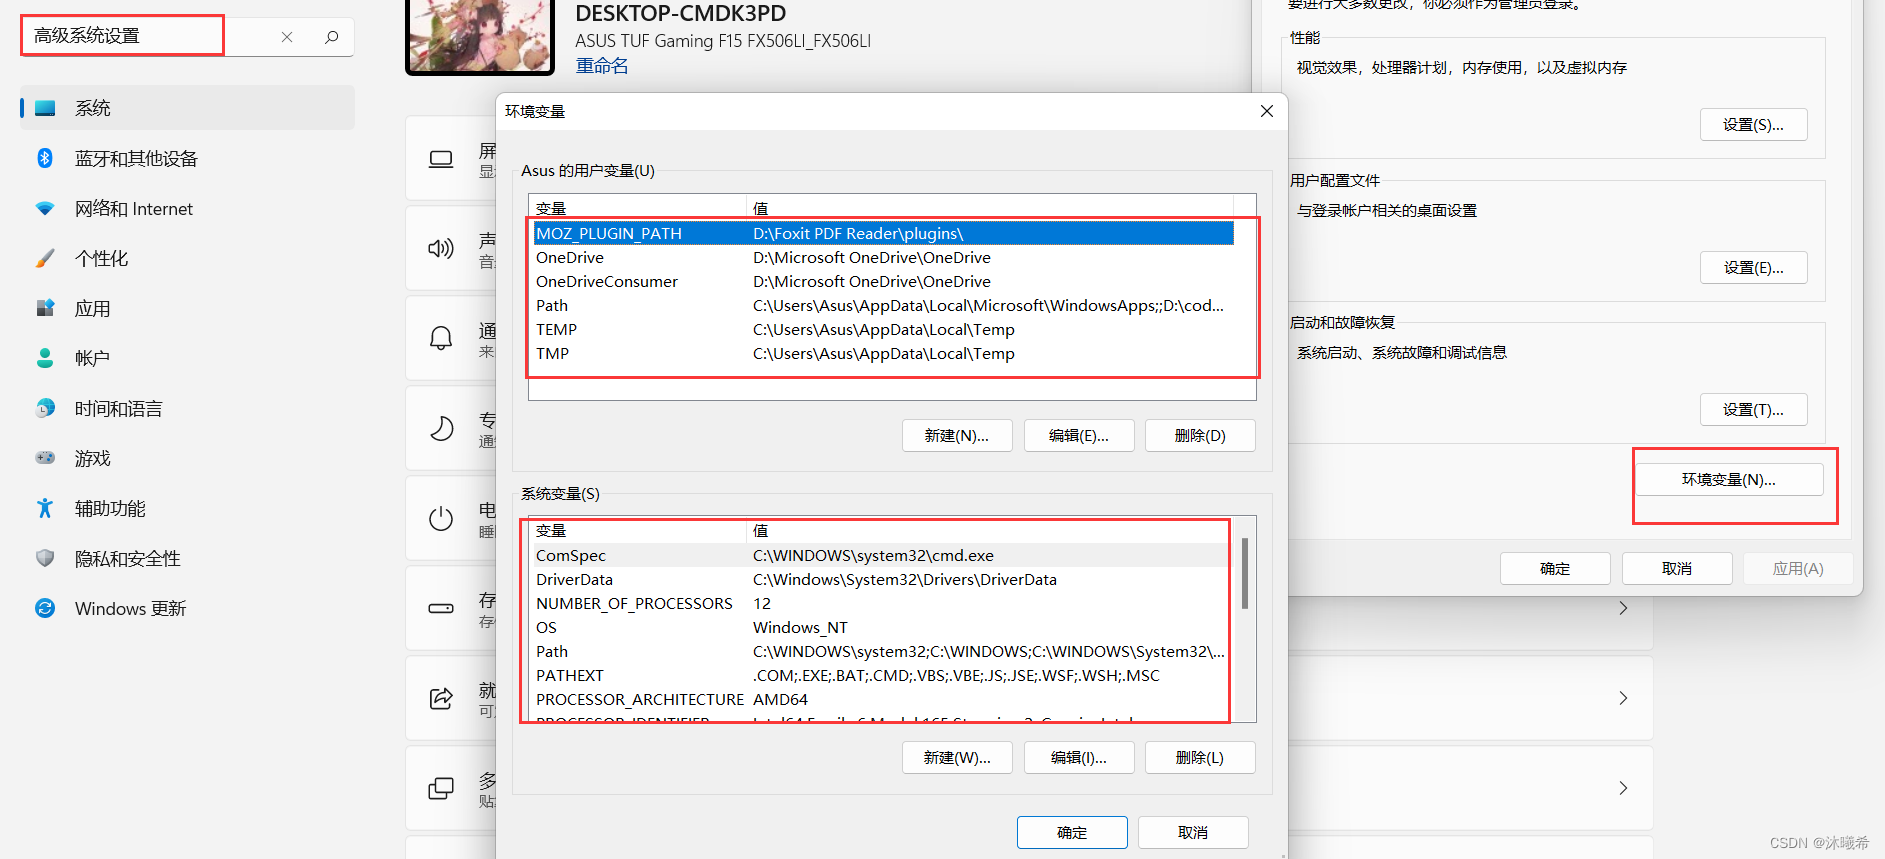Click the 重命名 link
The height and width of the screenshot is (859, 1885).
click(602, 66)
